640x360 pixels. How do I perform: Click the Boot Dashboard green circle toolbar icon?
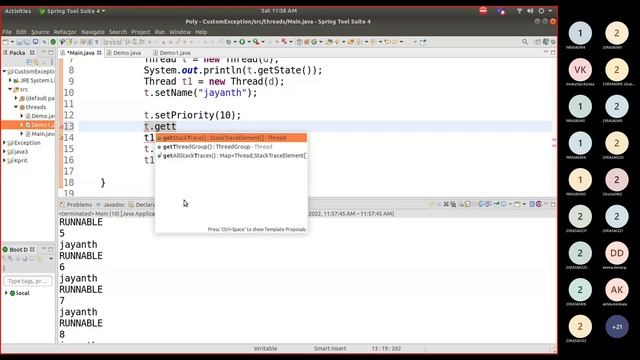pos(53,42)
